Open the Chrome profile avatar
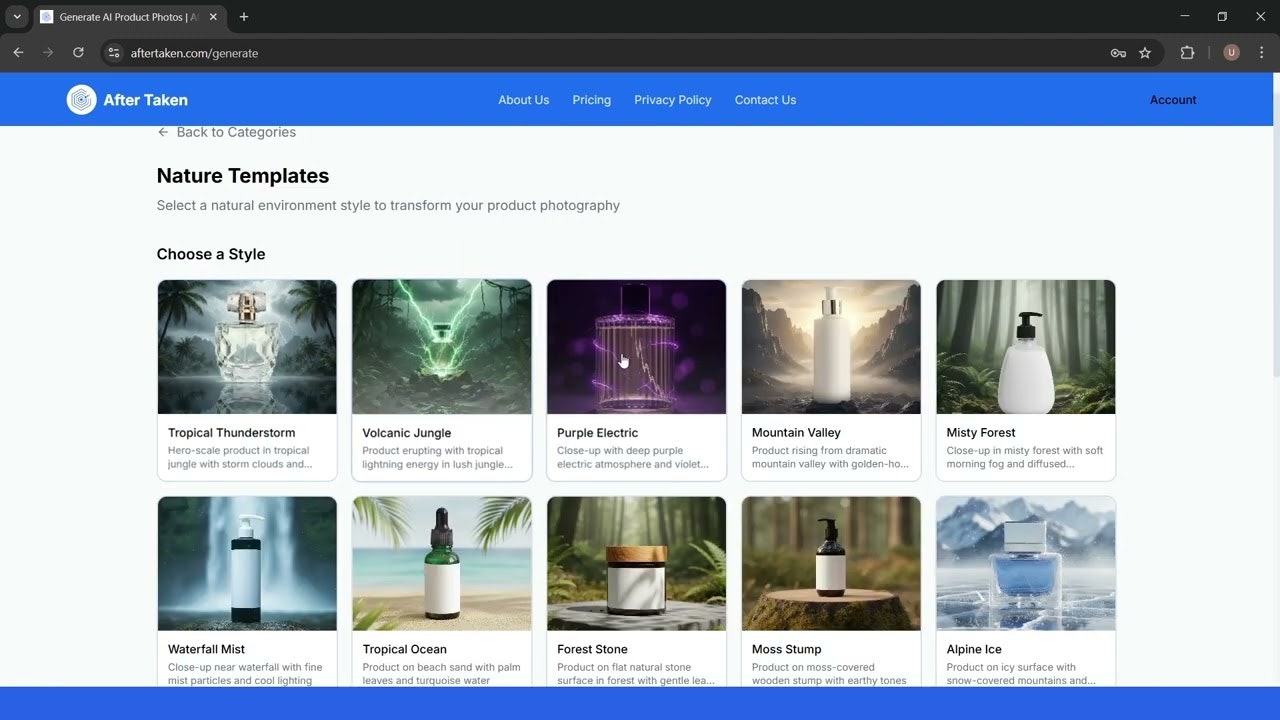Image resolution: width=1280 pixels, height=720 pixels. click(x=1231, y=53)
